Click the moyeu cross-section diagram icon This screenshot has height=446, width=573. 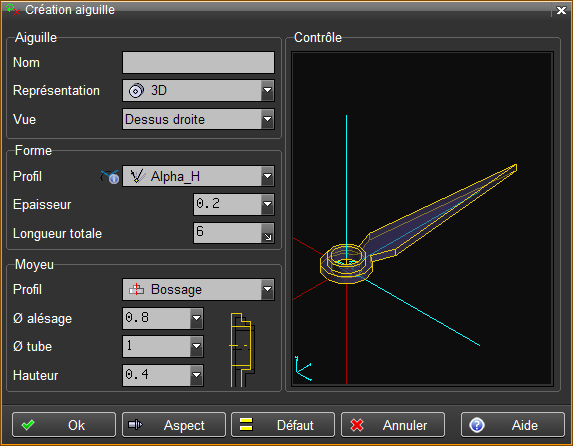(242, 350)
